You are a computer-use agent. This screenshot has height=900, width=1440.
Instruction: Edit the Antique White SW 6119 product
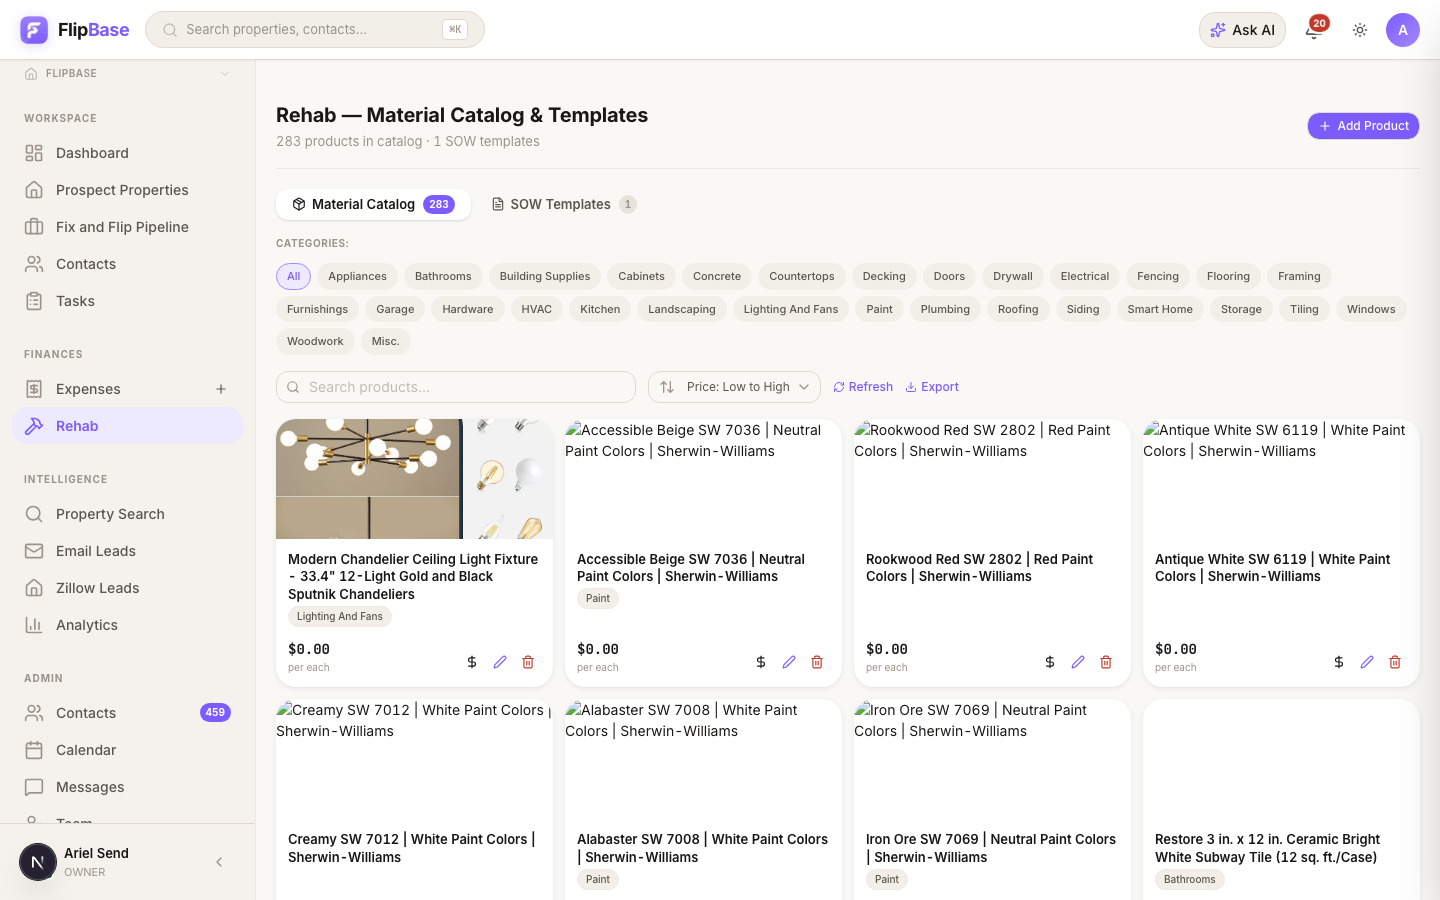tap(1367, 662)
